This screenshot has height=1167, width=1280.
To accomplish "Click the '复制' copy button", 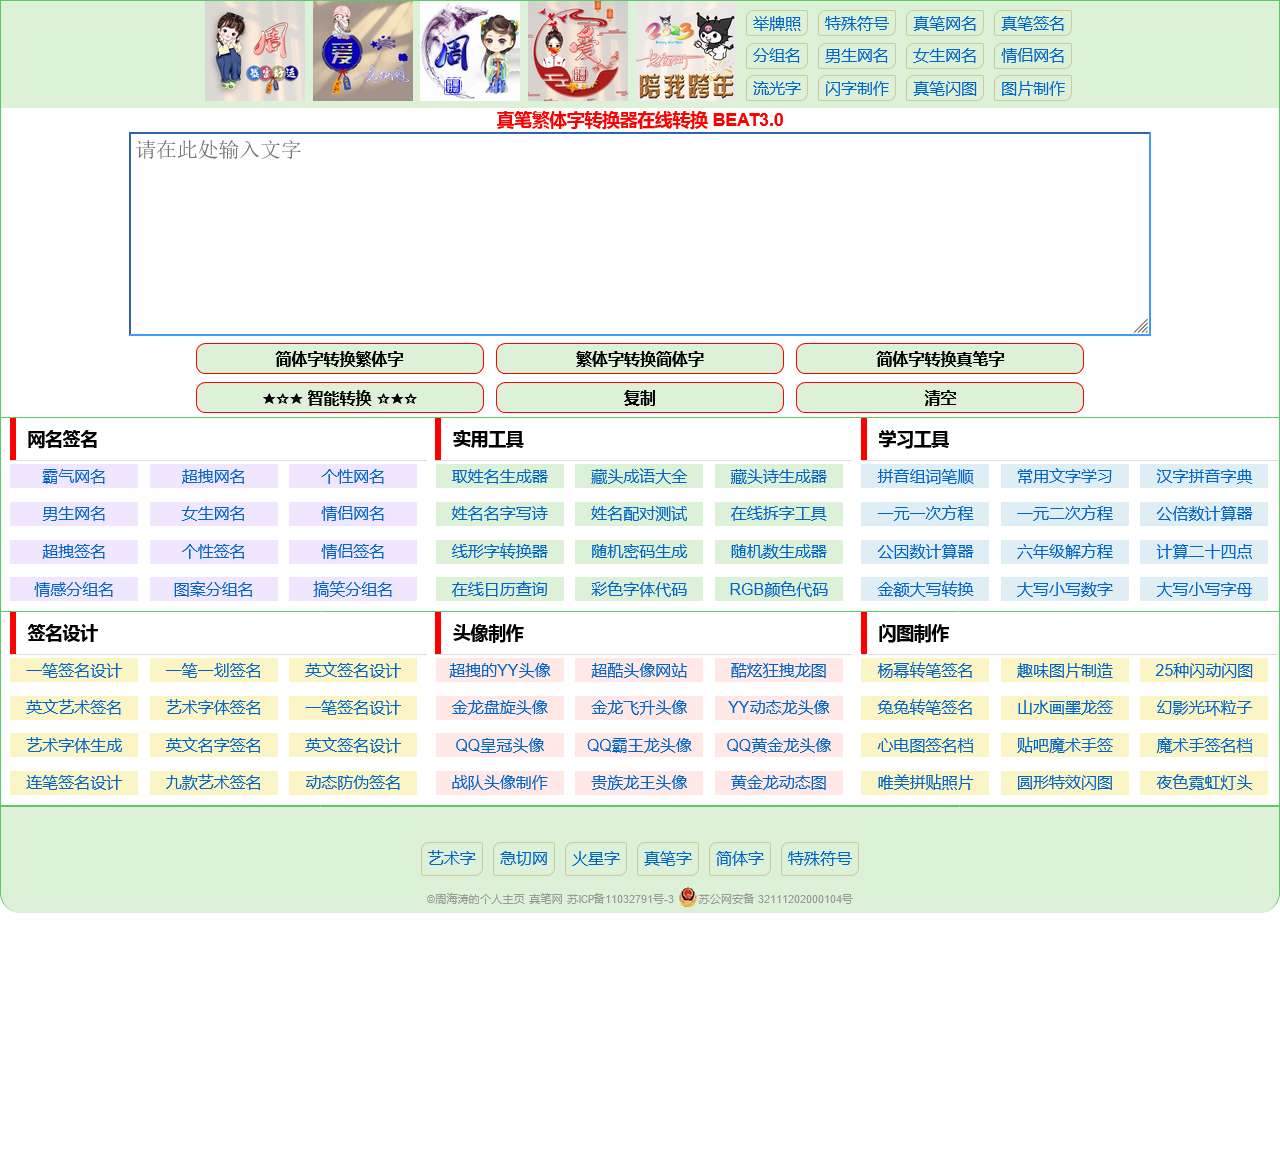I will click(x=640, y=398).
